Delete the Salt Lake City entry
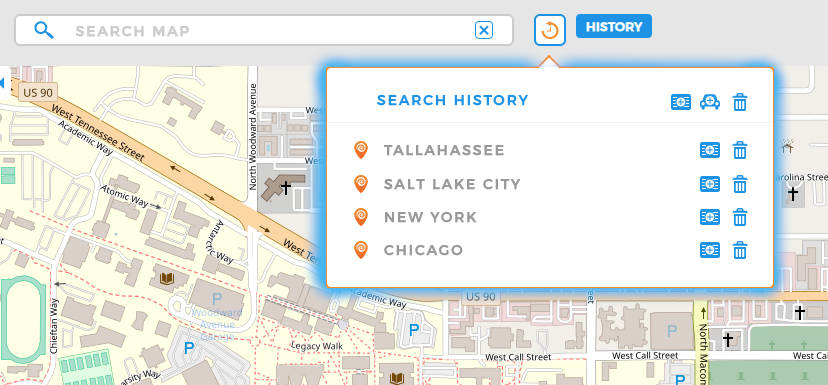The height and width of the screenshot is (385, 828). click(740, 184)
